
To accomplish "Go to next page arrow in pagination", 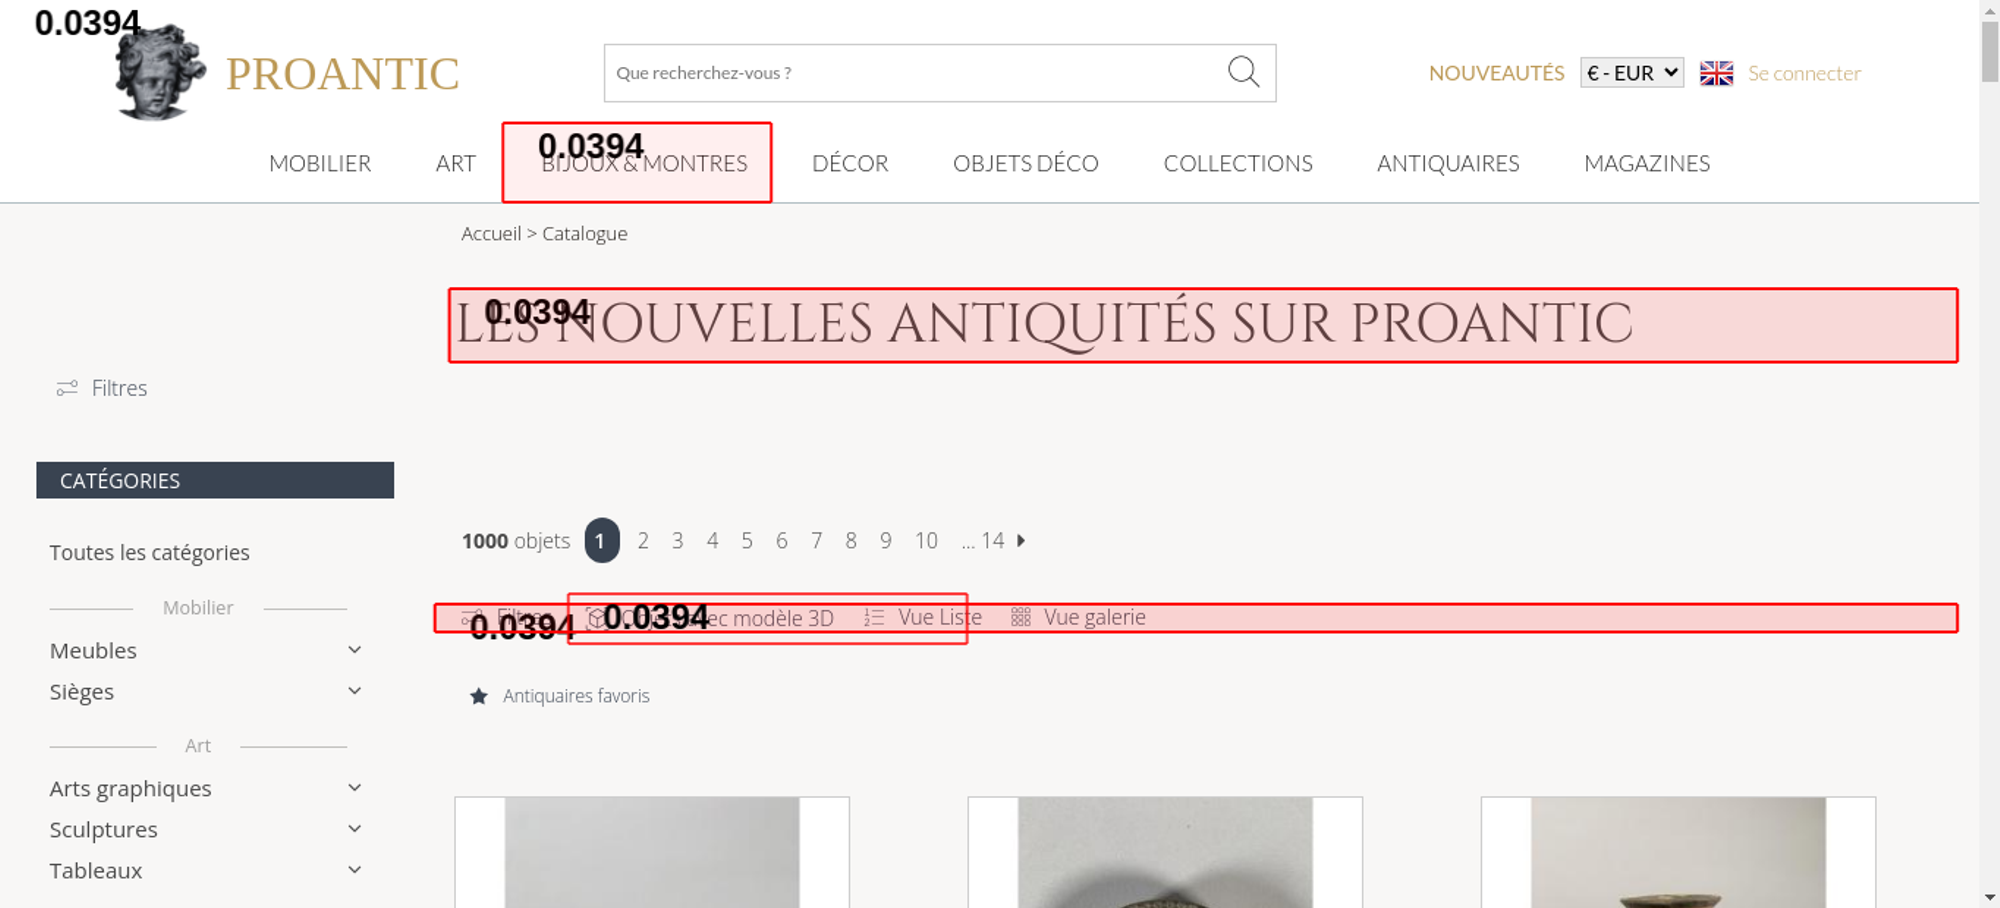I will pos(1021,541).
